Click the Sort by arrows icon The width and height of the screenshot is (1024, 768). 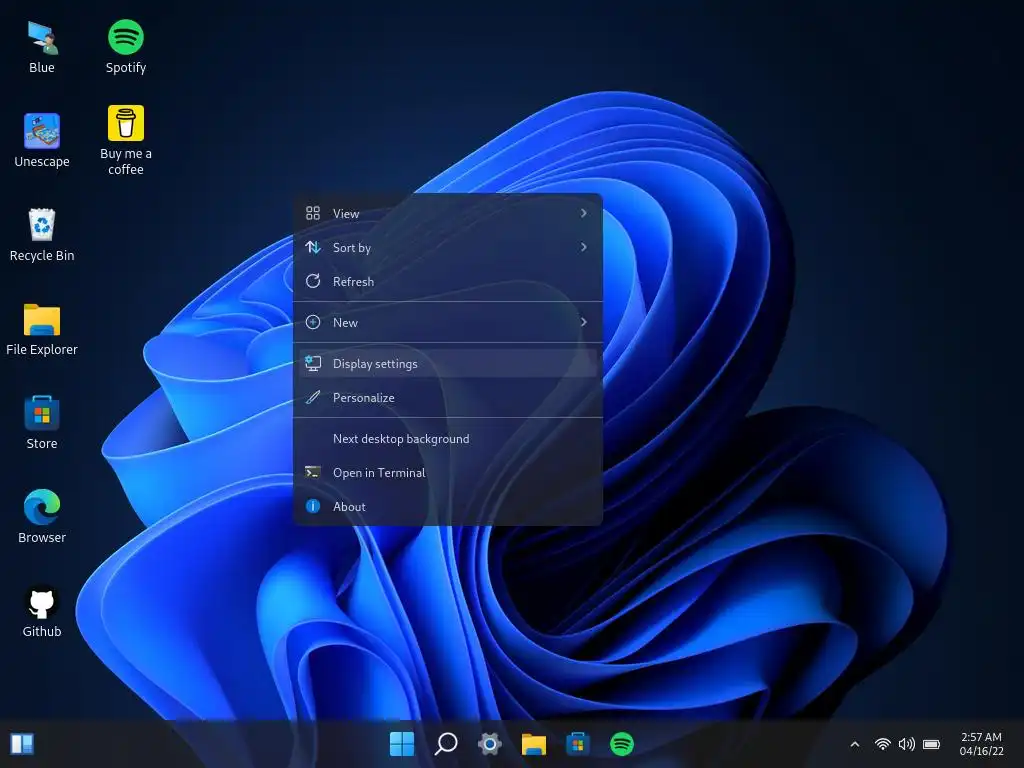pyautogui.click(x=313, y=248)
